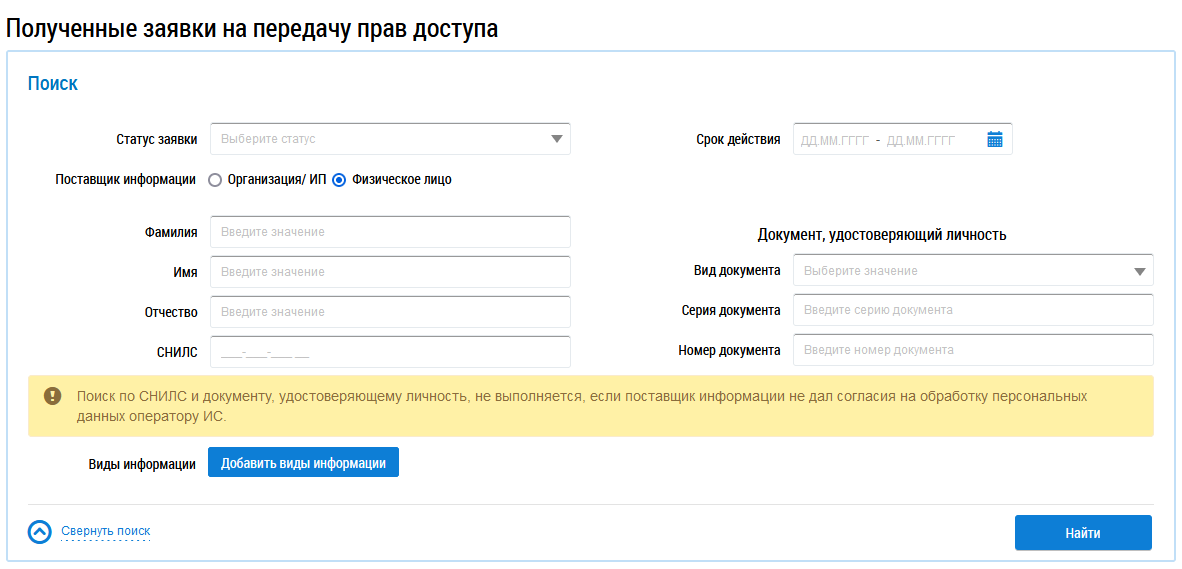Click the start date ДД.ММ.ГГГГ field
The height and width of the screenshot is (569, 1182).
tap(835, 140)
